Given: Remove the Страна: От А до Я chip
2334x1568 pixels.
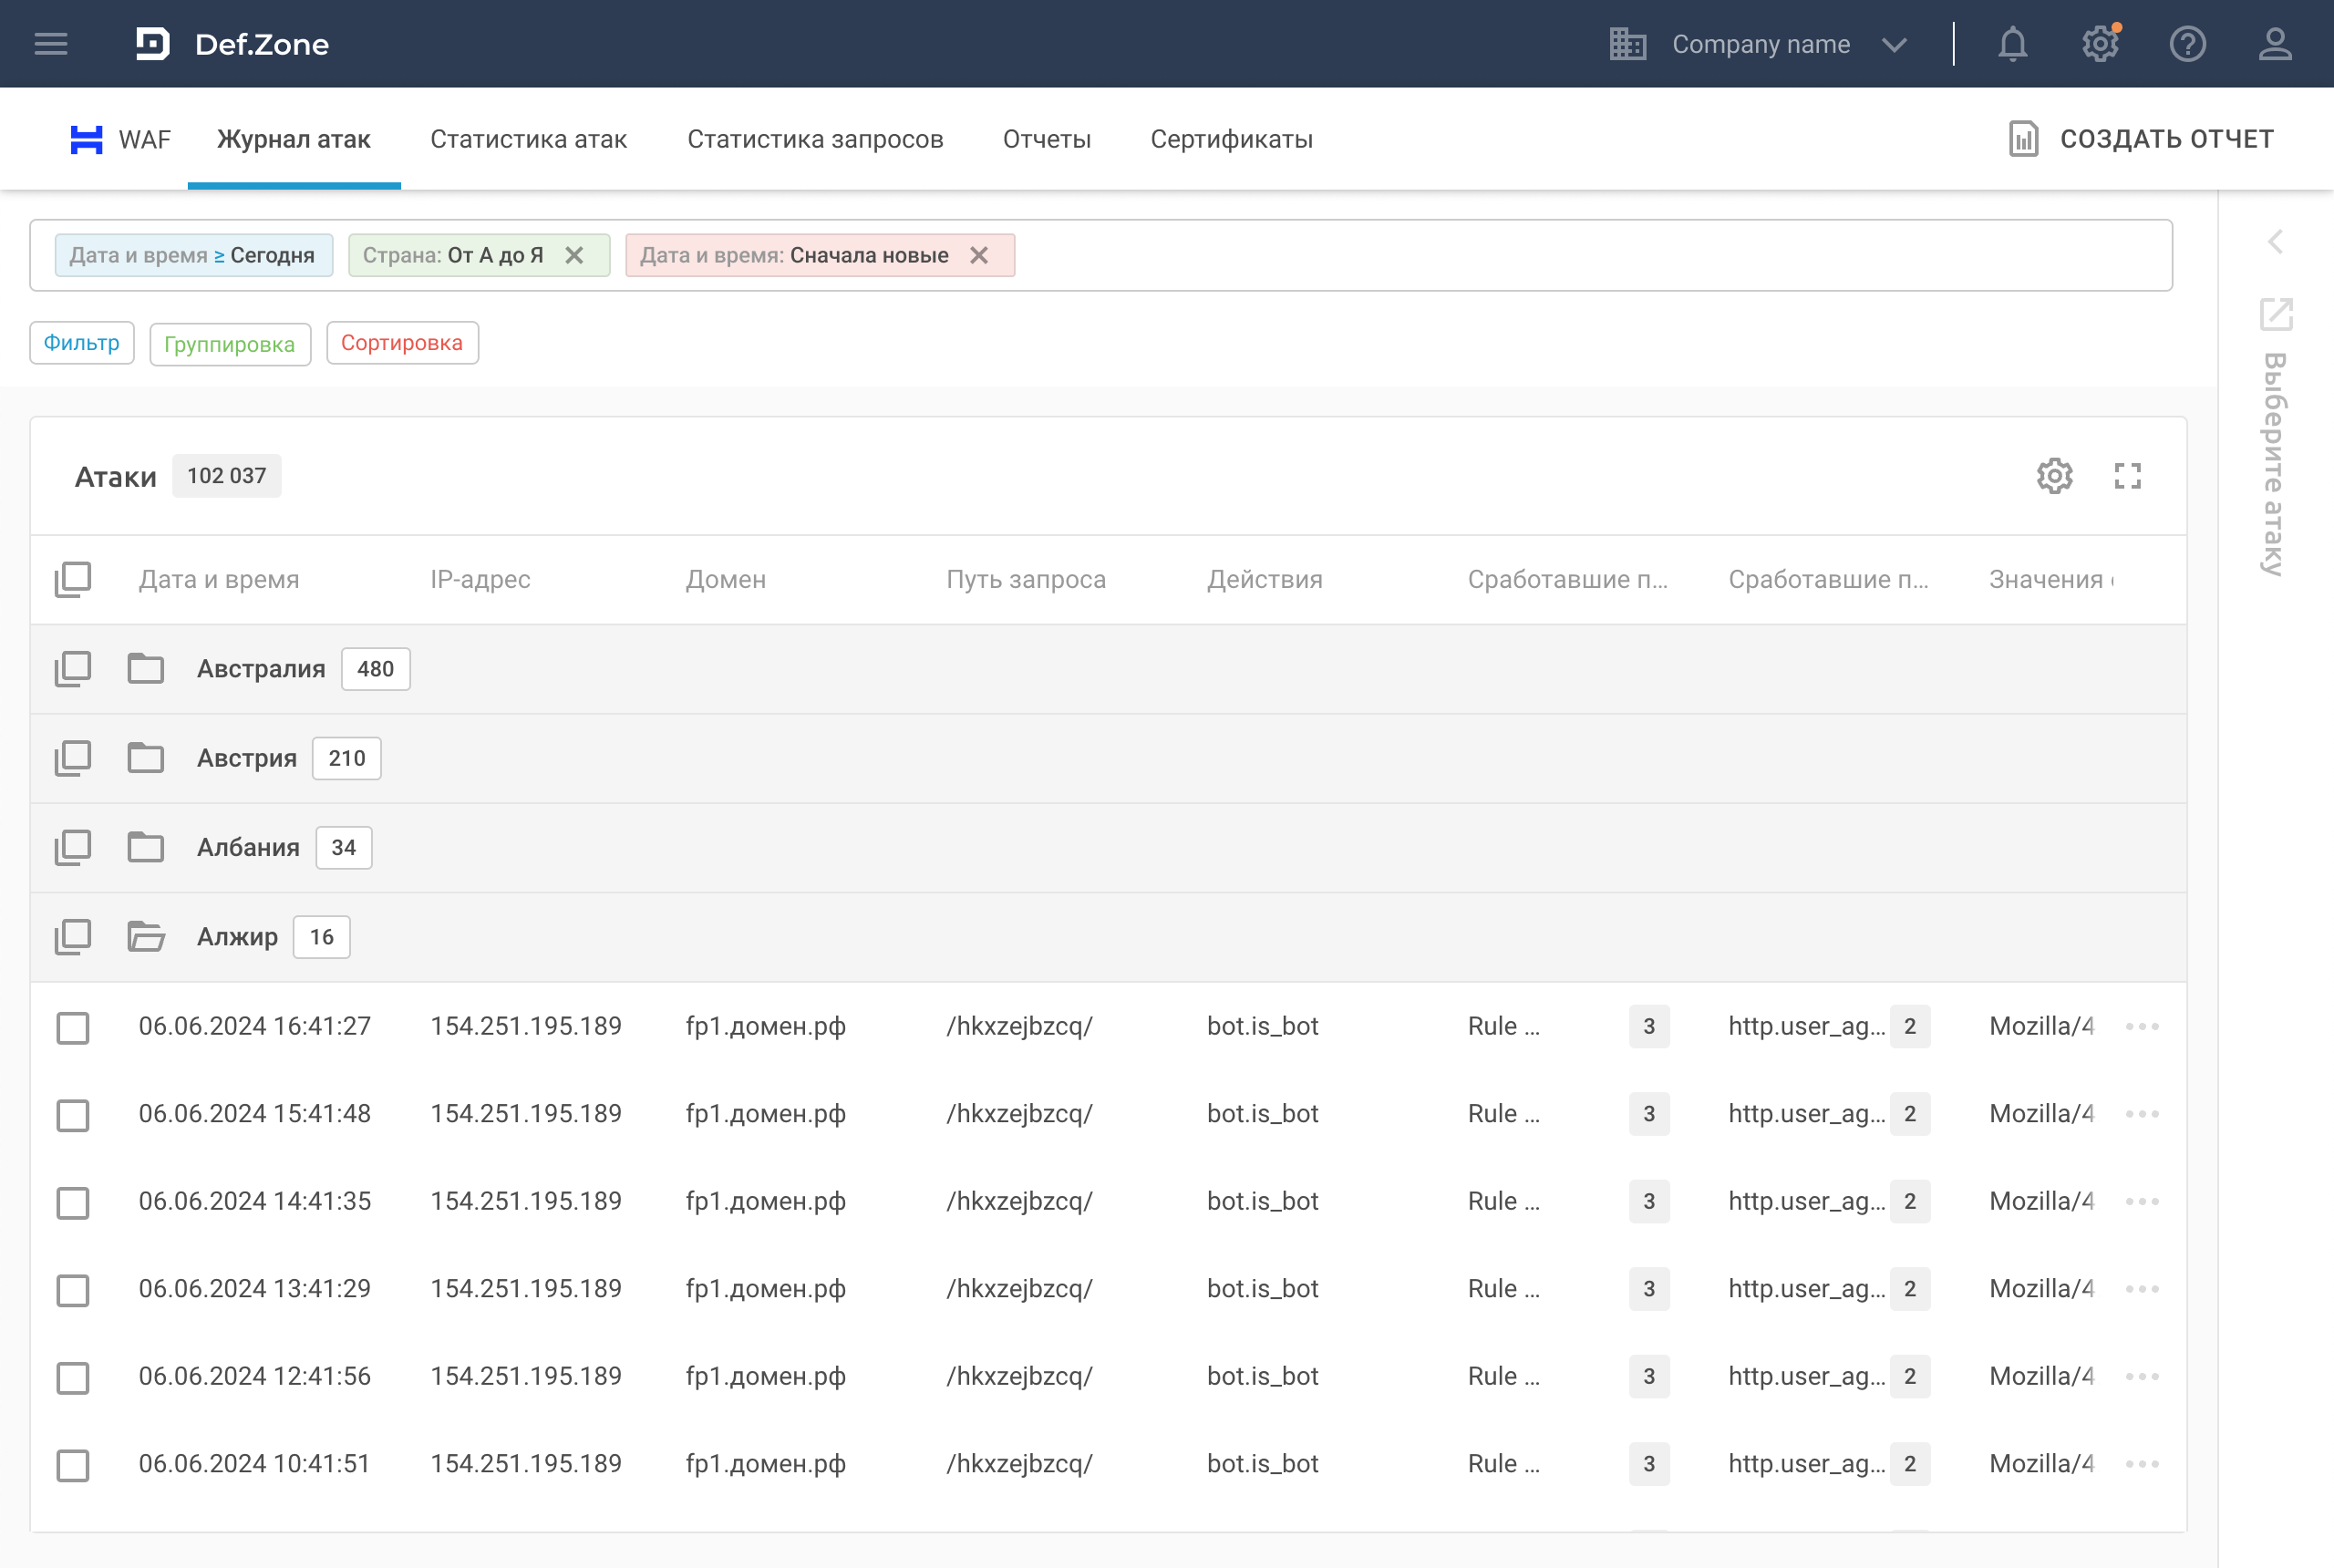Looking at the screenshot, I should (x=574, y=255).
